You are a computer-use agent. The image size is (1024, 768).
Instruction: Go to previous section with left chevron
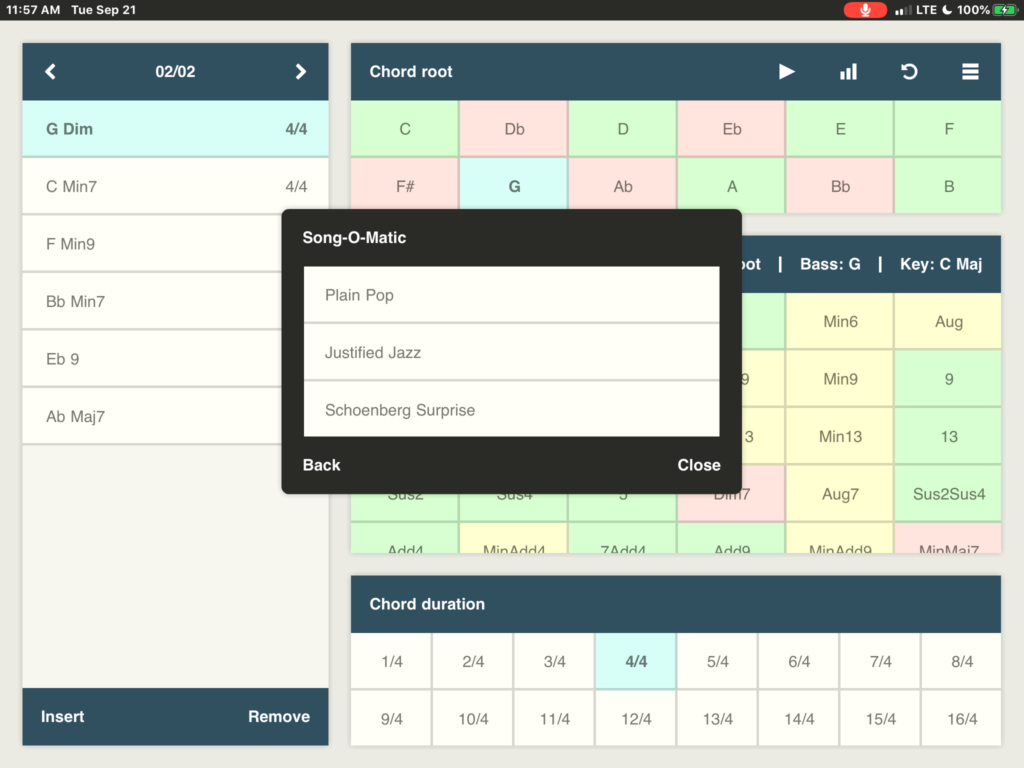(51, 72)
